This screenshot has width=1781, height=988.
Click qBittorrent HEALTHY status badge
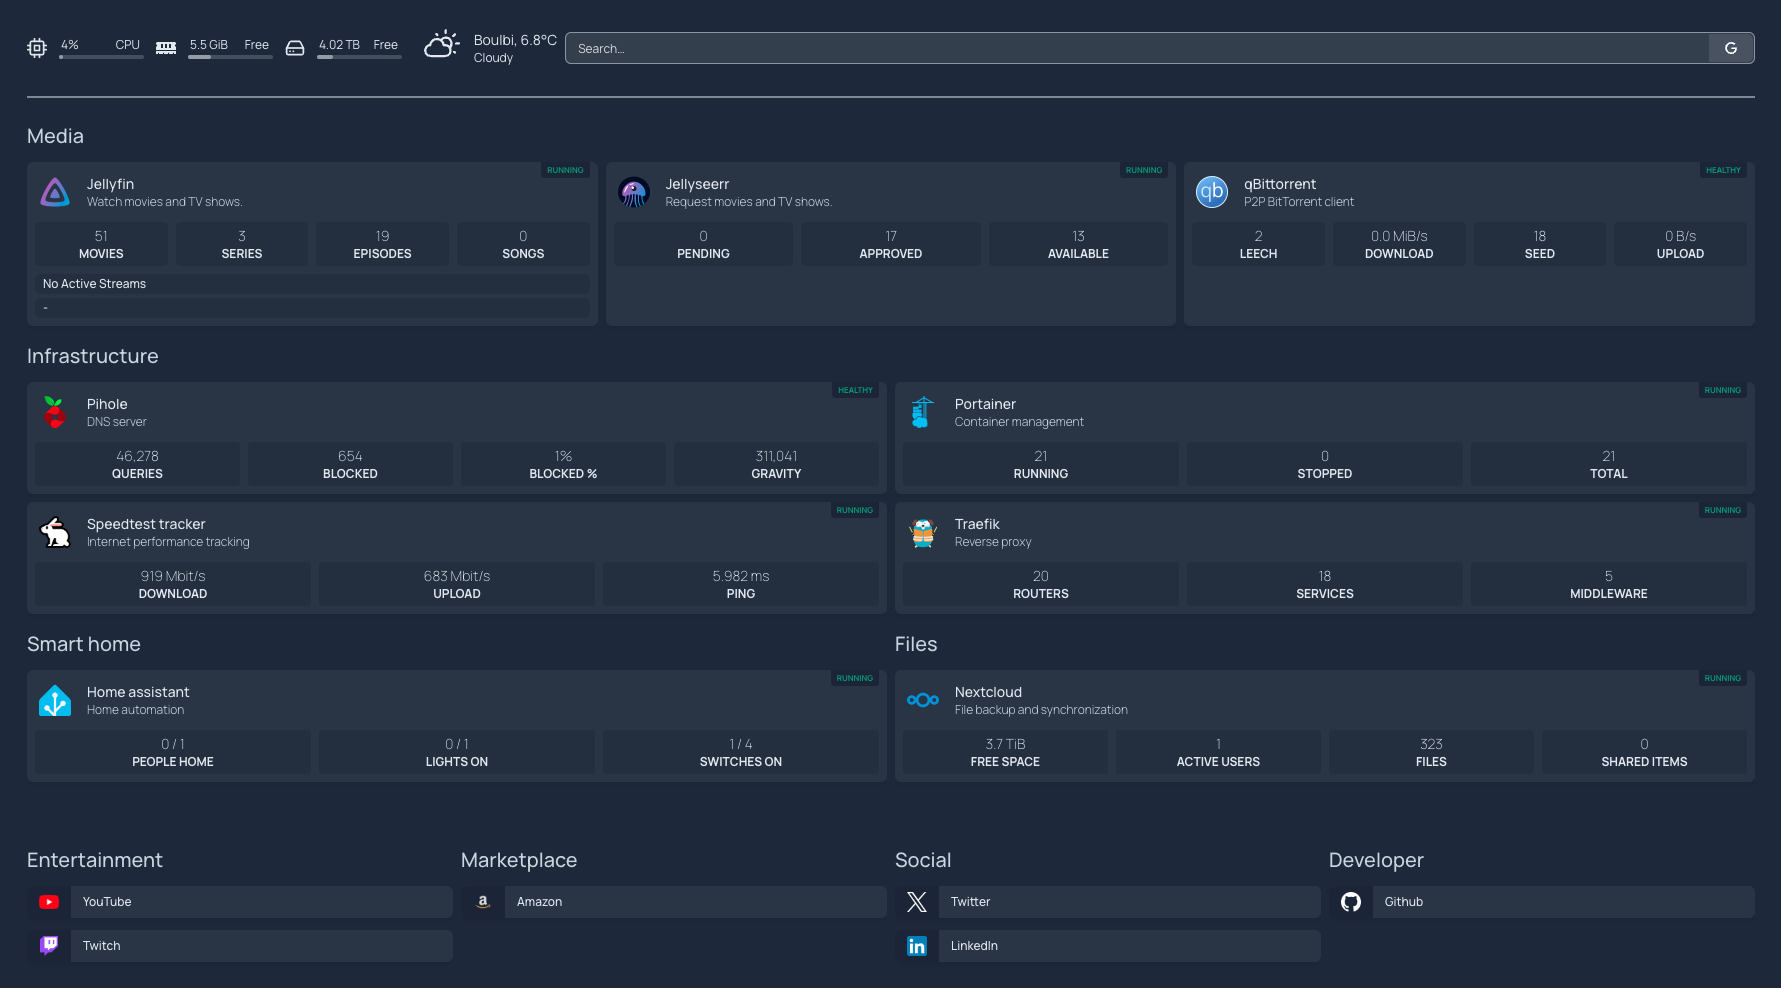[x=1723, y=170]
